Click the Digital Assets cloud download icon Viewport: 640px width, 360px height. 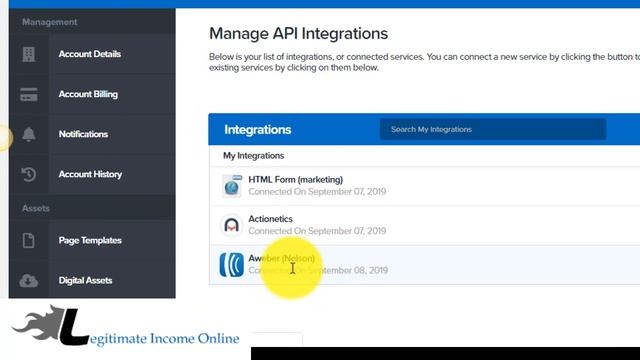(x=29, y=280)
